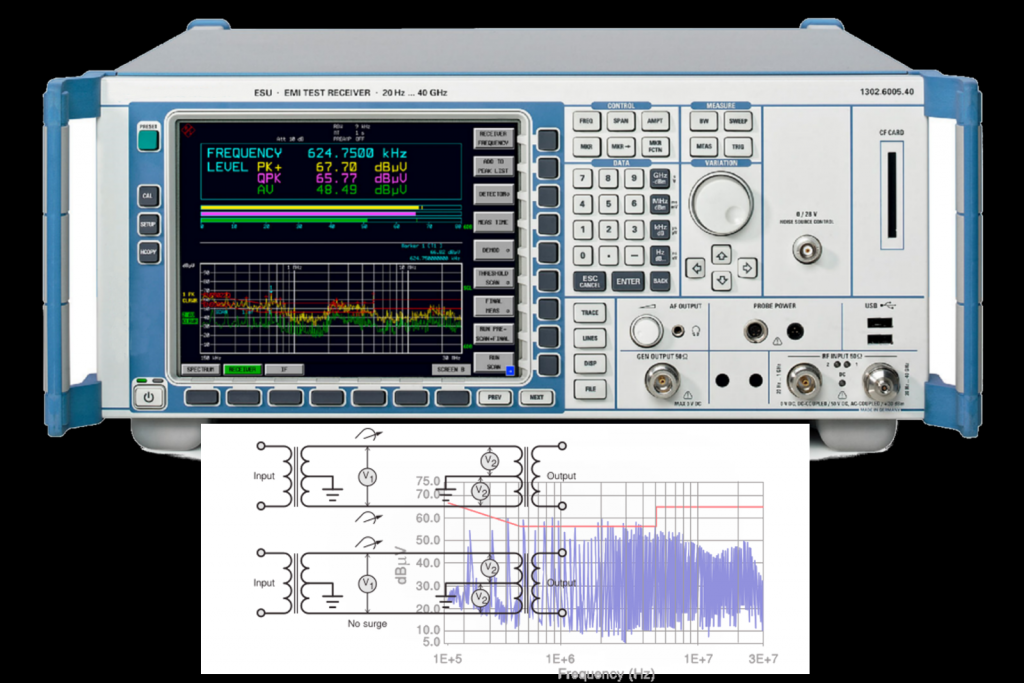Select the AMPT amplitude key
This screenshot has width=1024, height=683.
pyautogui.click(x=655, y=121)
